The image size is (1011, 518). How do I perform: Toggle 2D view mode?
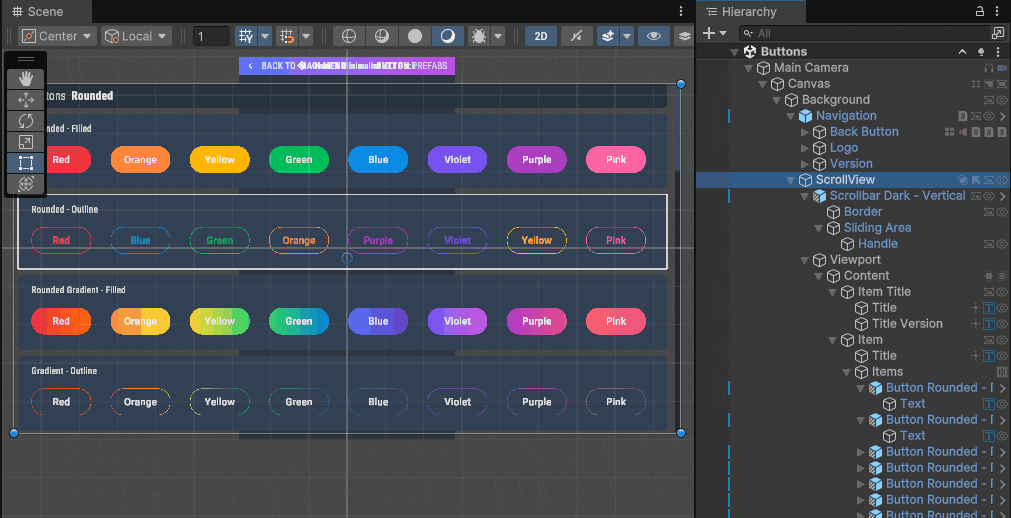(541, 36)
